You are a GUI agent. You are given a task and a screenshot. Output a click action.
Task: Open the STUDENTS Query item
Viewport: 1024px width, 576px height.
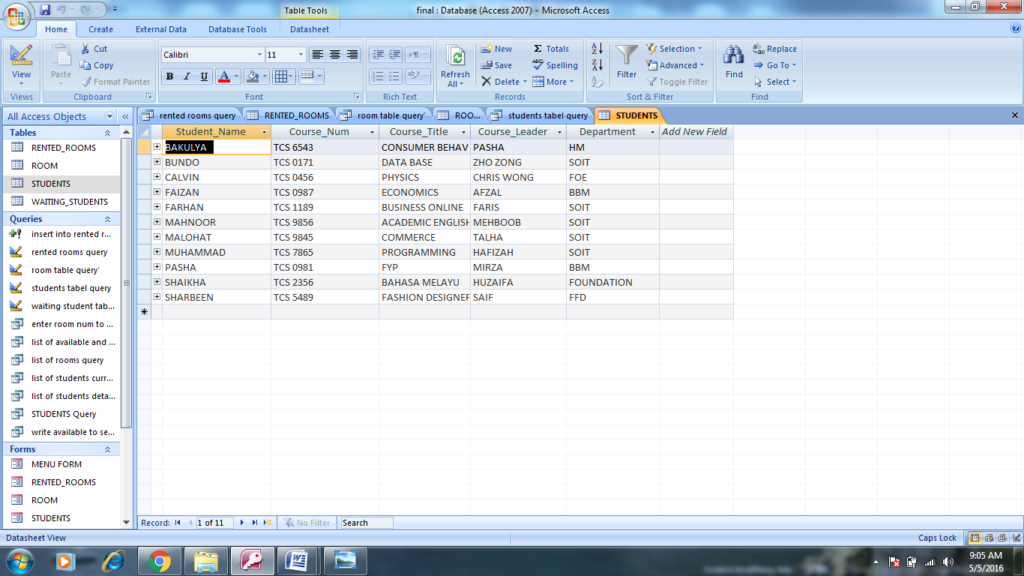[x=61, y=414]
